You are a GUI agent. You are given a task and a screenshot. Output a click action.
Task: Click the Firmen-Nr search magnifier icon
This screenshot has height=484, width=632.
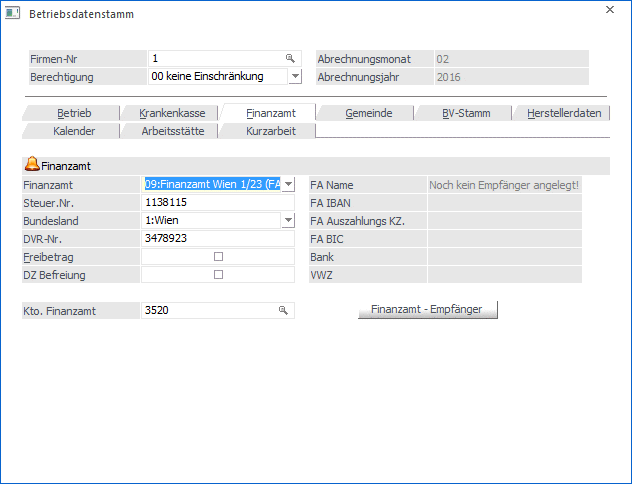[290, 59]
